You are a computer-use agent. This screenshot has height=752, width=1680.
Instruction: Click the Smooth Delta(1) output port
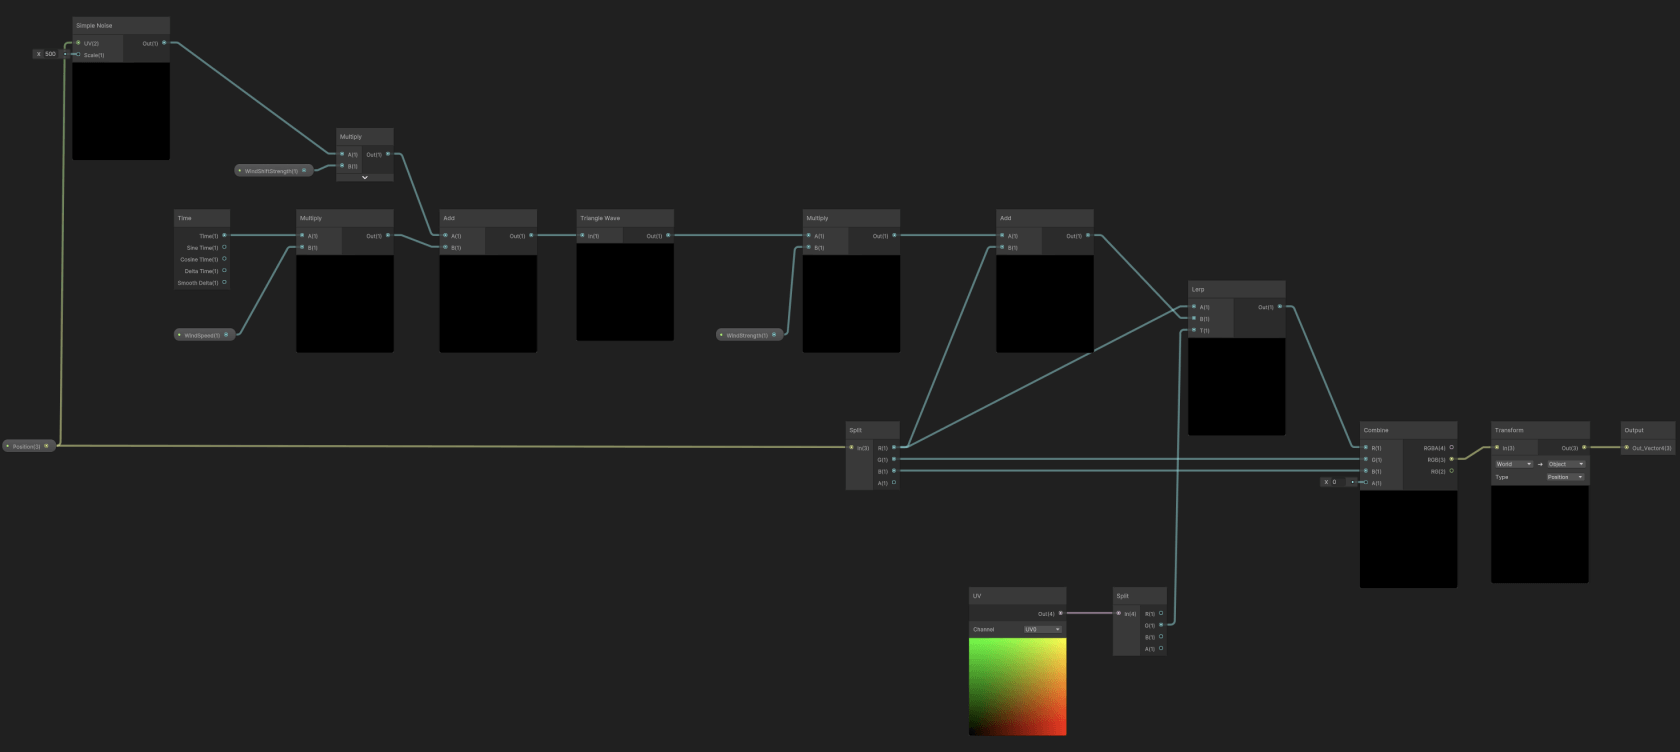[x=224, y=283]
